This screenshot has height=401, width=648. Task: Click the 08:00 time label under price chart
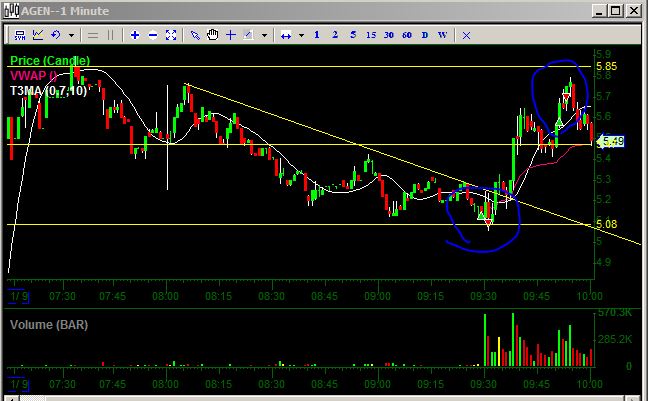tap(165, 296)
